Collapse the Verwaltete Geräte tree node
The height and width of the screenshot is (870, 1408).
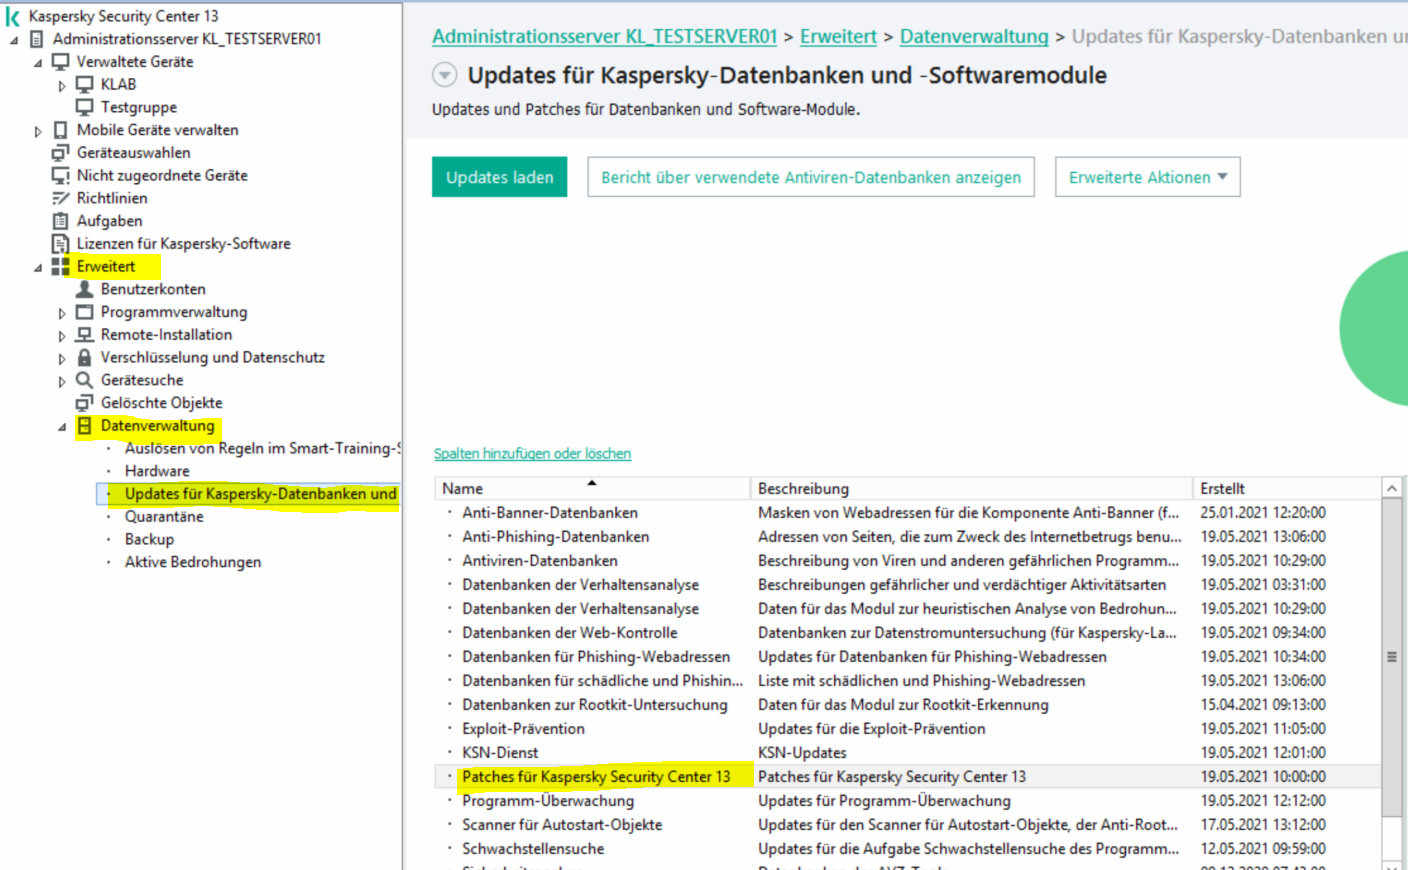[x=38, y=63]
